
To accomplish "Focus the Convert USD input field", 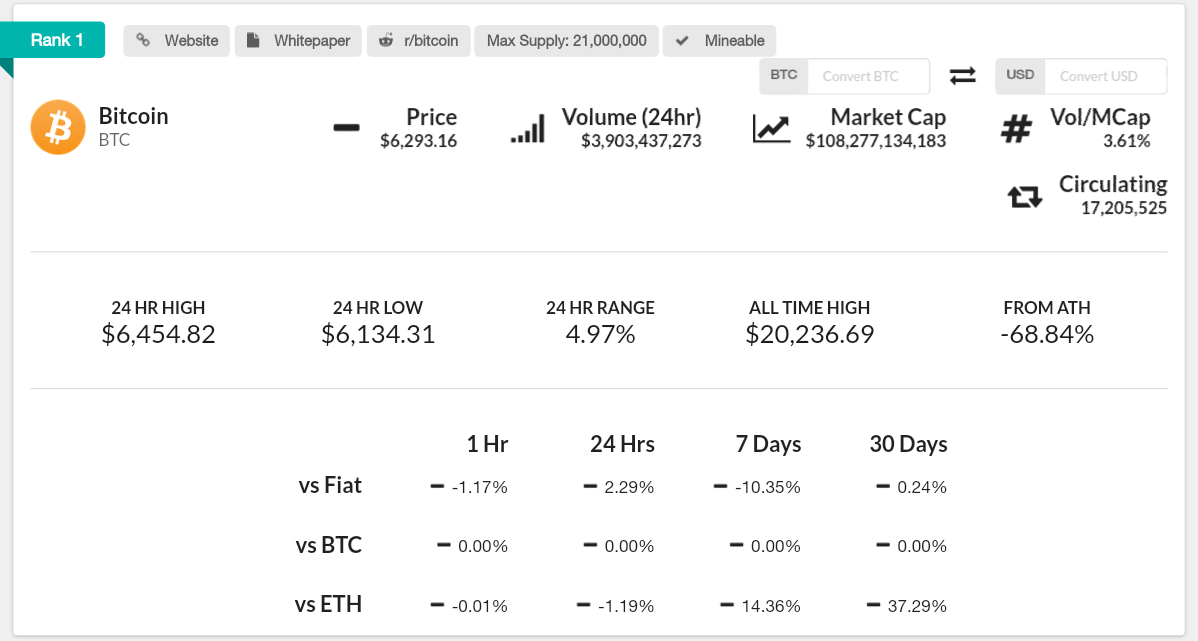I will point(1104,76).
